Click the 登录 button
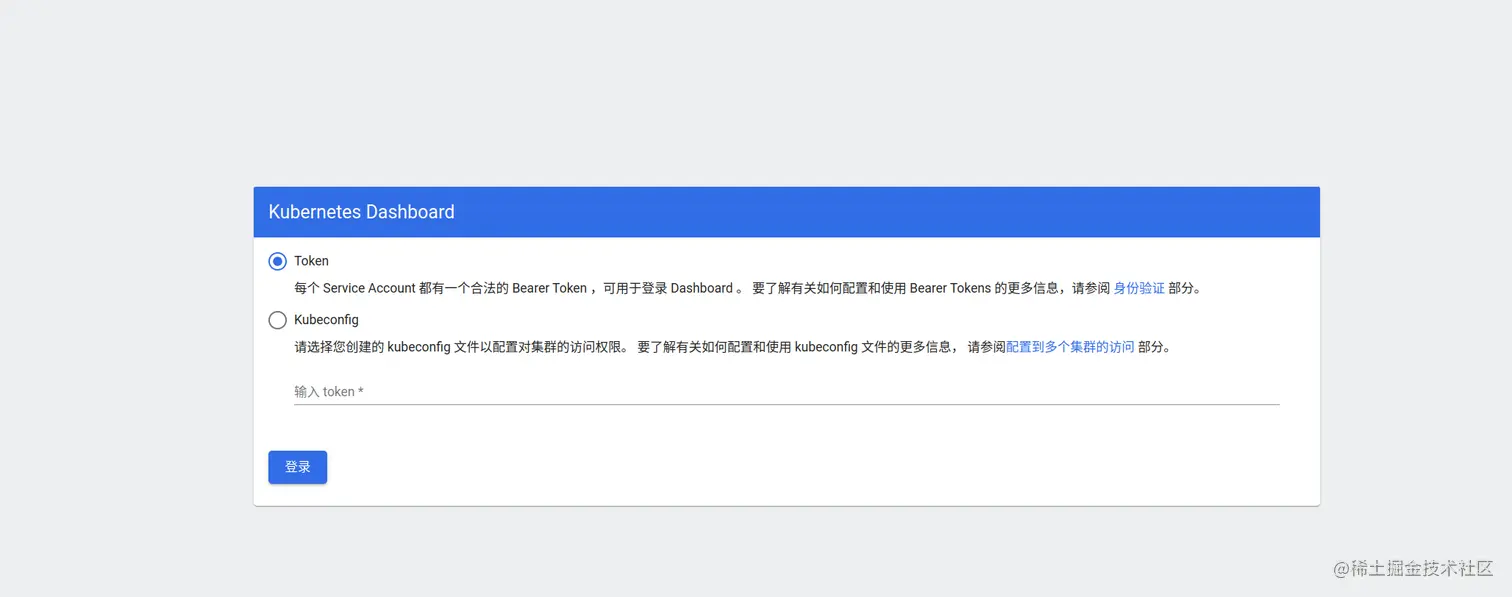 pos(298,467)
